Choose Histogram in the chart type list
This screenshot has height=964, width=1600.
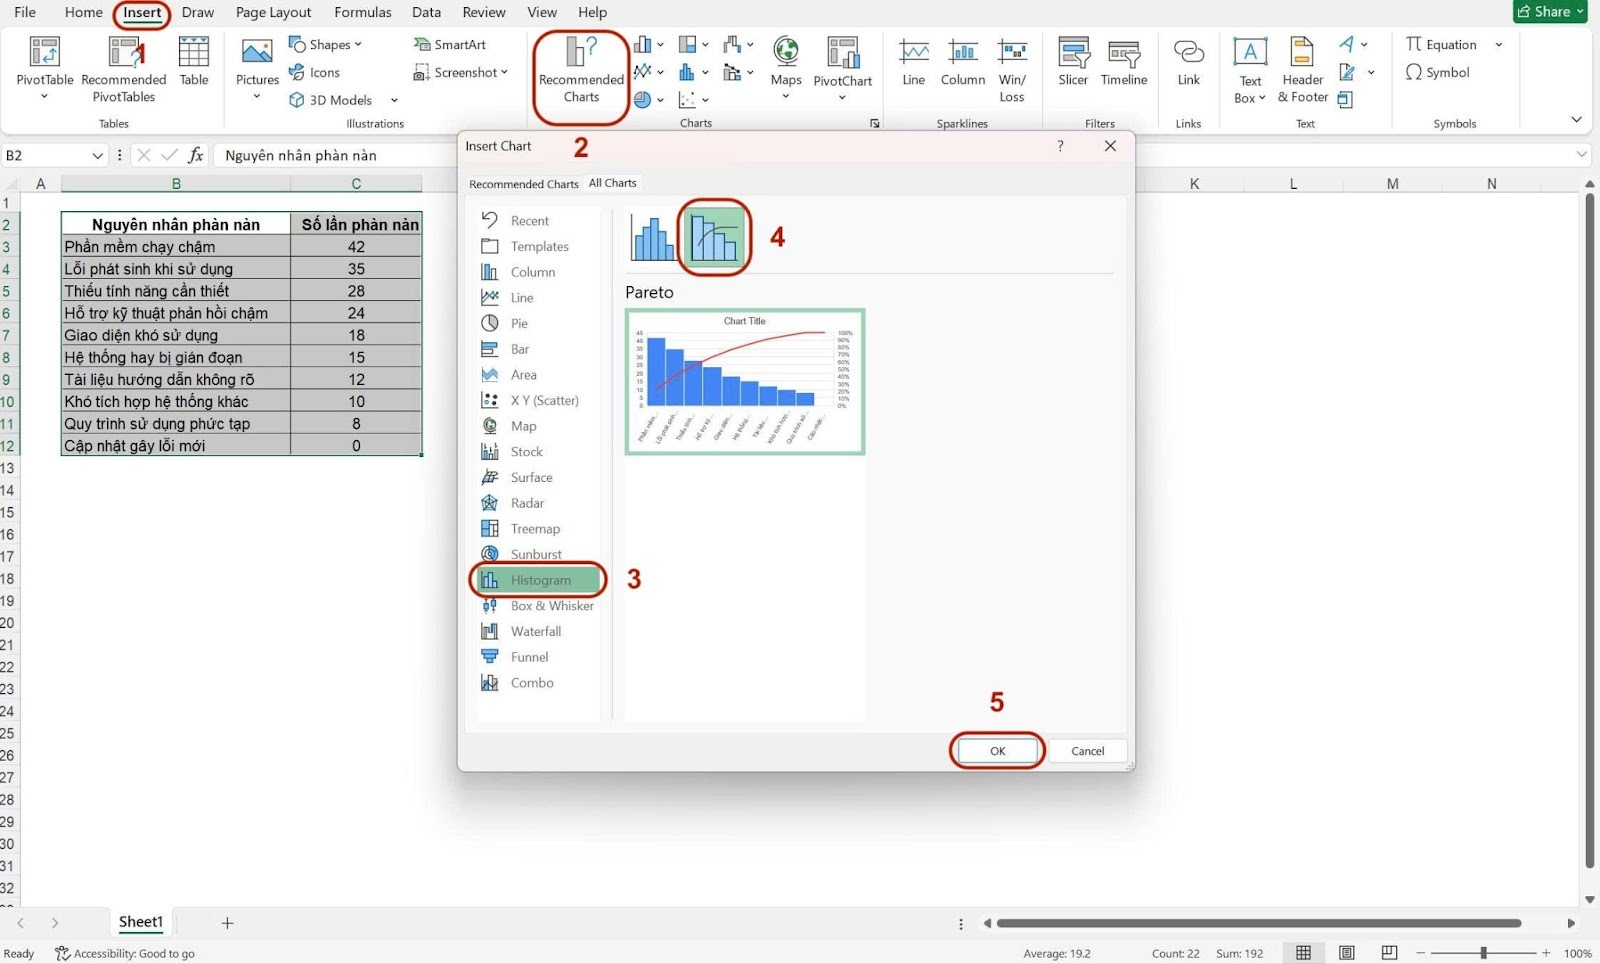pos(540,580)
